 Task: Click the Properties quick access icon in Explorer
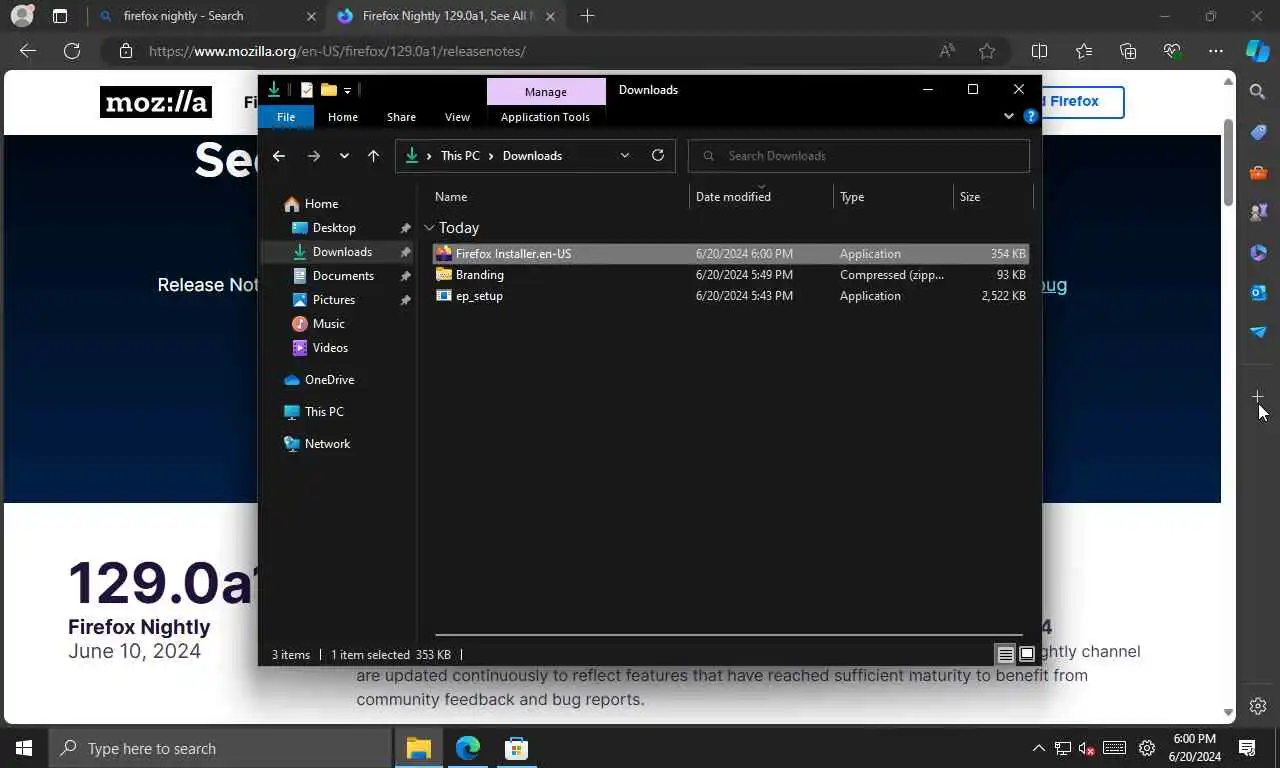click(x=307, y=90)
